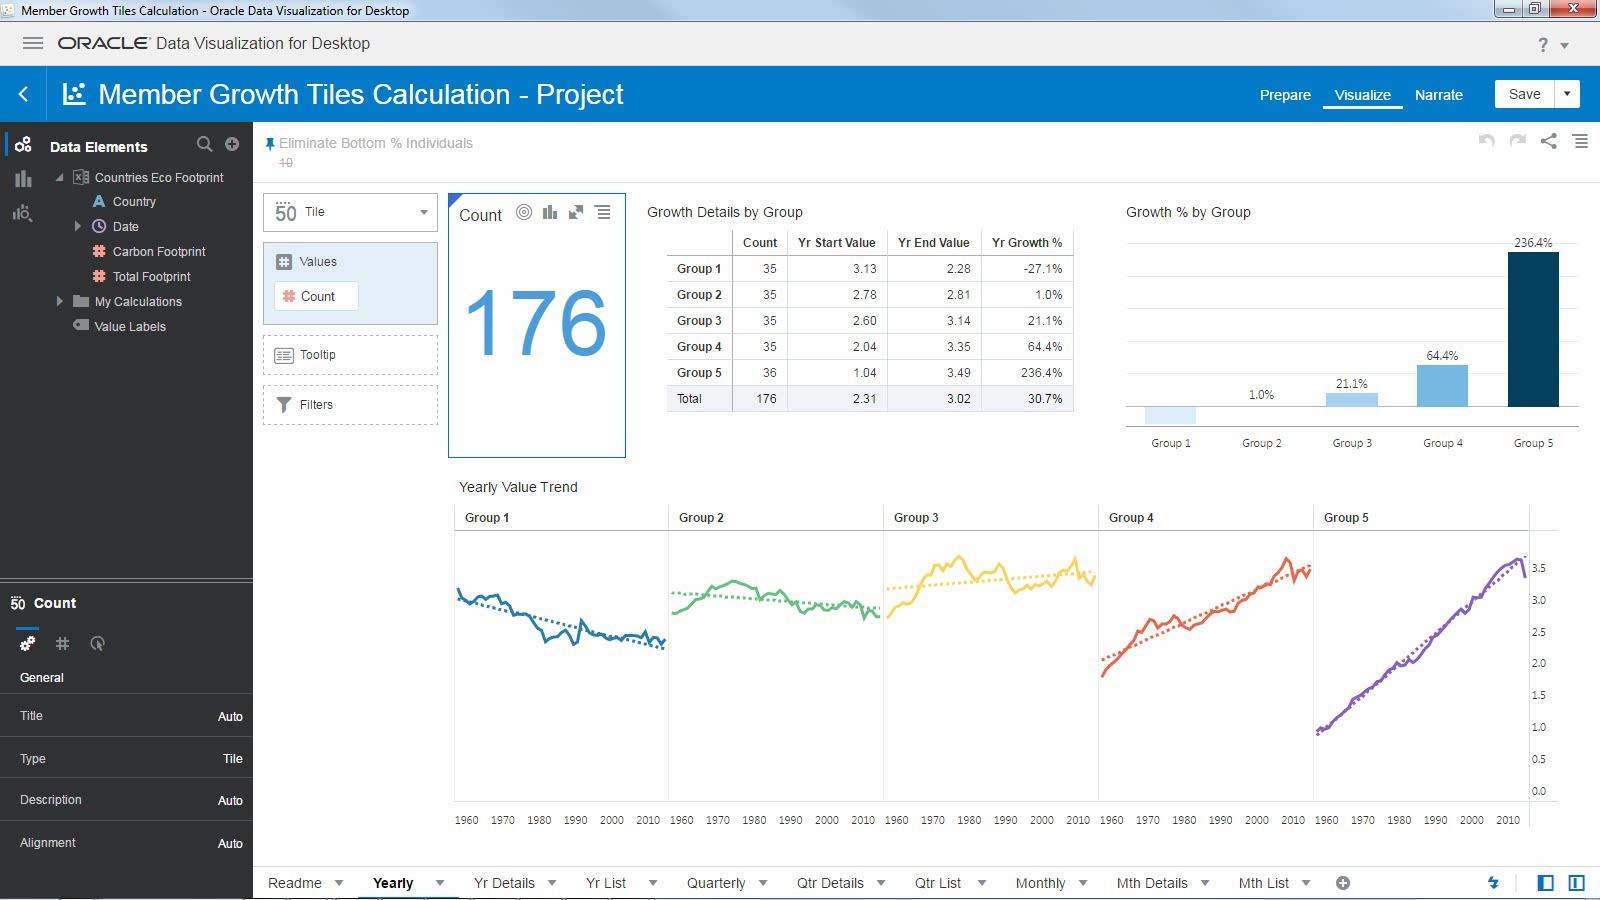Switch to the Narrate tab
Screen dimensions: 1600x900
coord(1438,95)
